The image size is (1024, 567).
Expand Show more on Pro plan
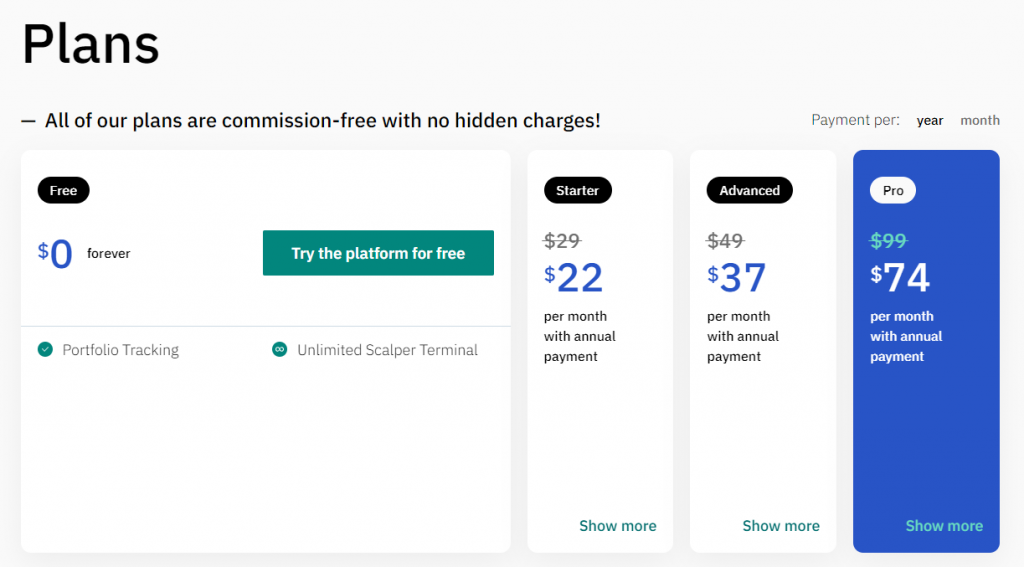[944, 526]
